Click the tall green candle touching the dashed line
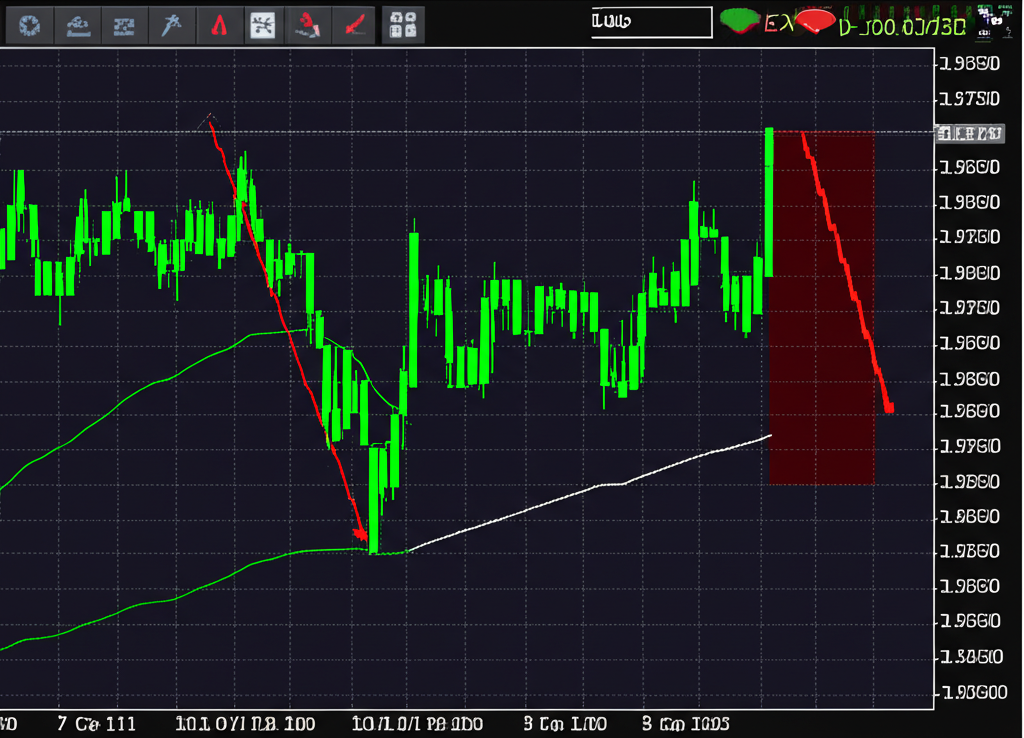Viewport: 1024px width, 738px height. 769,200
